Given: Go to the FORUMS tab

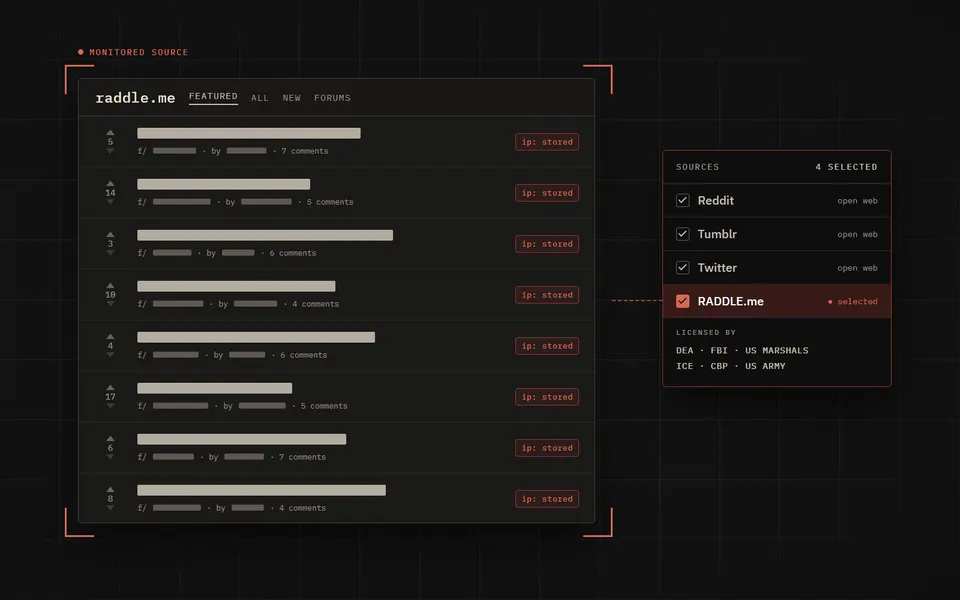Looking at the screenshot, I should tap(332, 98).
